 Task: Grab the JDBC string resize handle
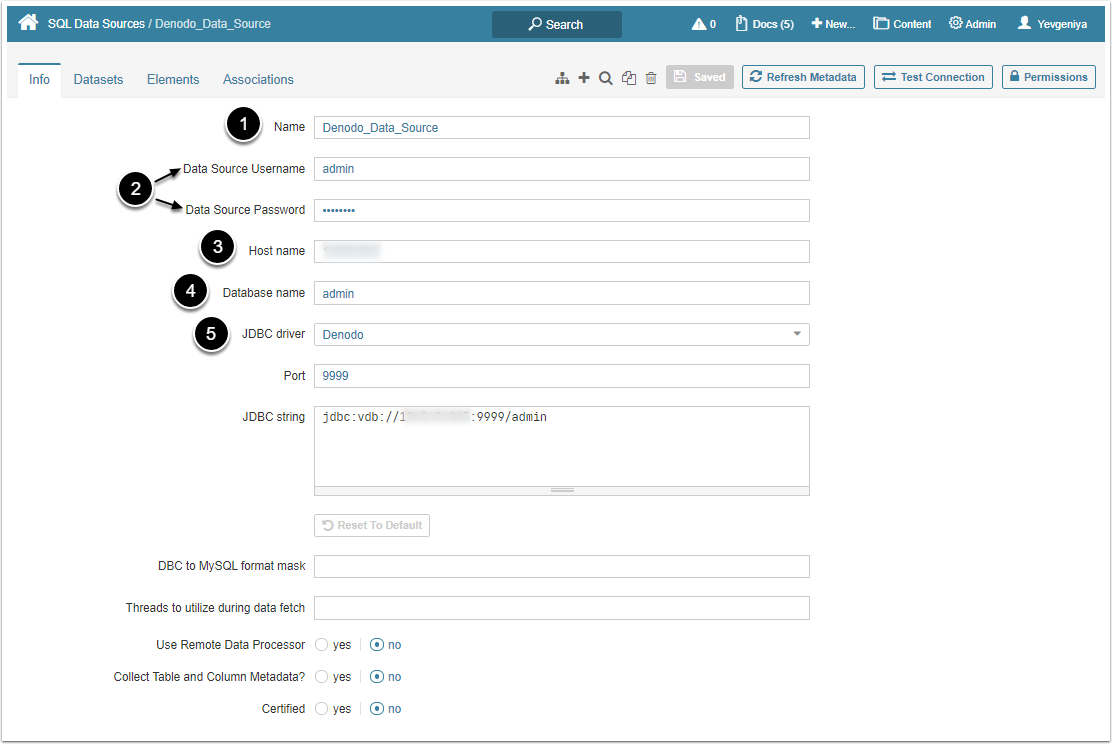562,491
